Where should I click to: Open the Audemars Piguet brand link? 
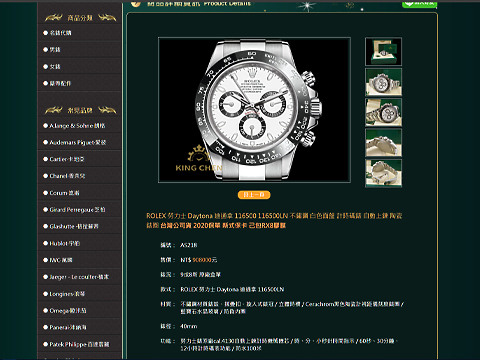tap(78, 142)
